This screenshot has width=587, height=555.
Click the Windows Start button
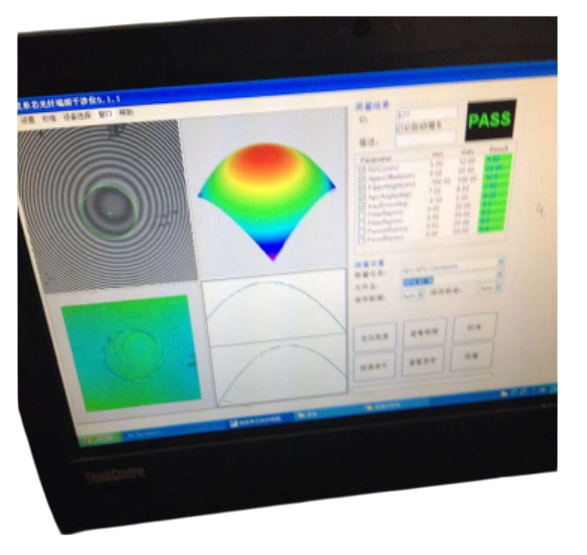[100, 438]
